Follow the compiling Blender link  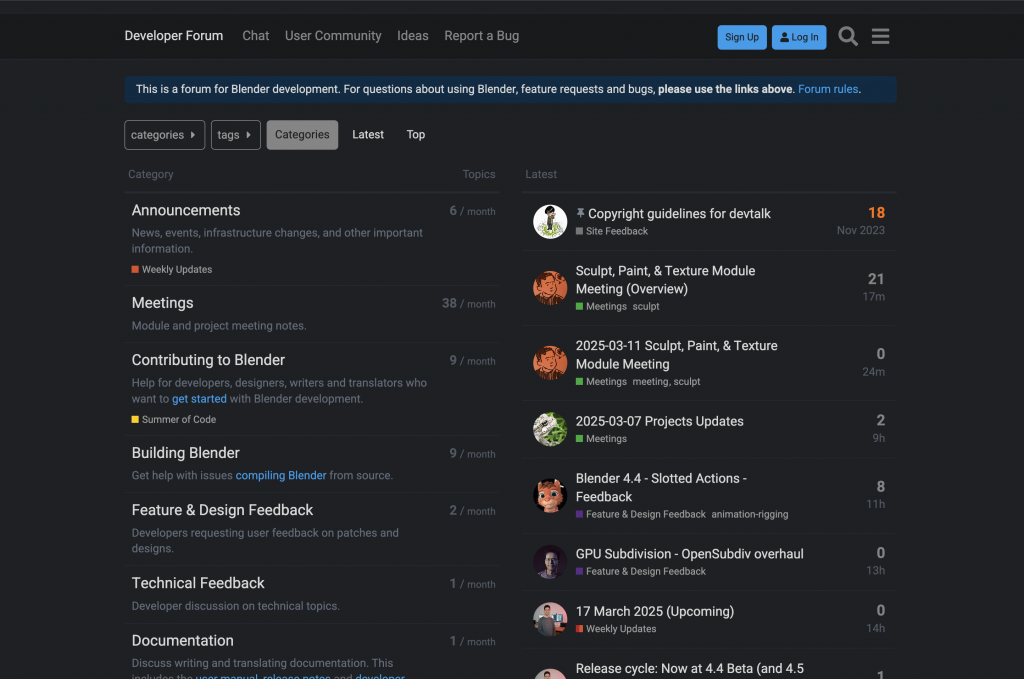281,475
